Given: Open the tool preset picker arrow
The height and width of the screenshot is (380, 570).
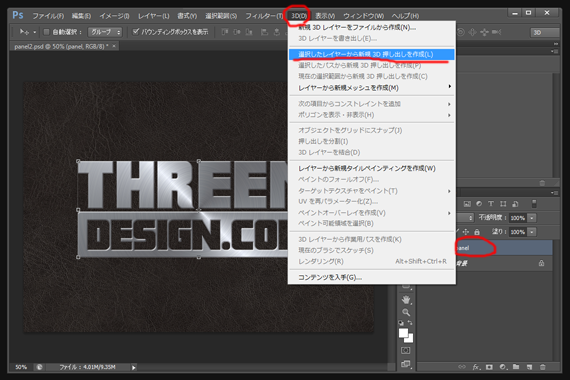Looking at the screenshot, I should pos(35,32).
